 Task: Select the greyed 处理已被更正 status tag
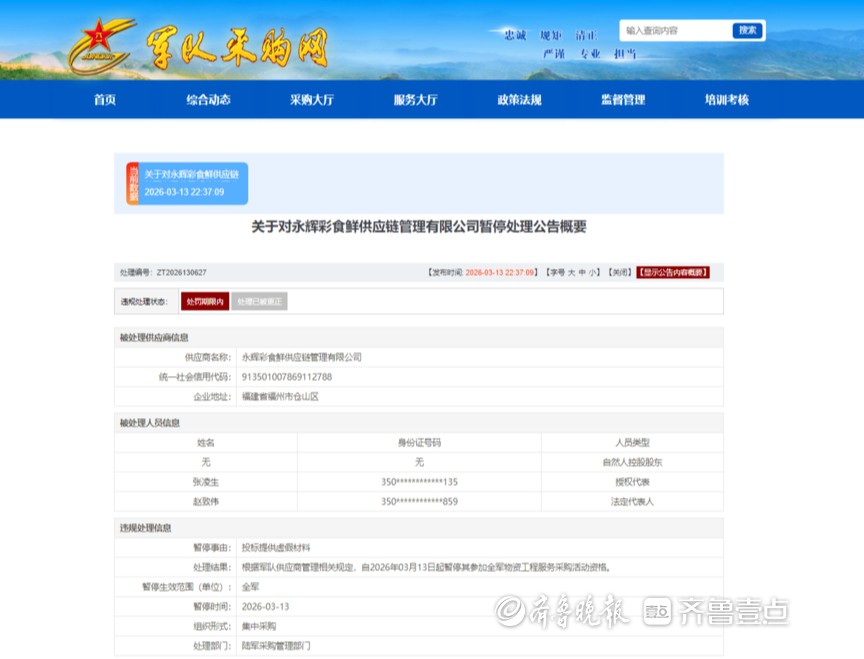(259, 301)
